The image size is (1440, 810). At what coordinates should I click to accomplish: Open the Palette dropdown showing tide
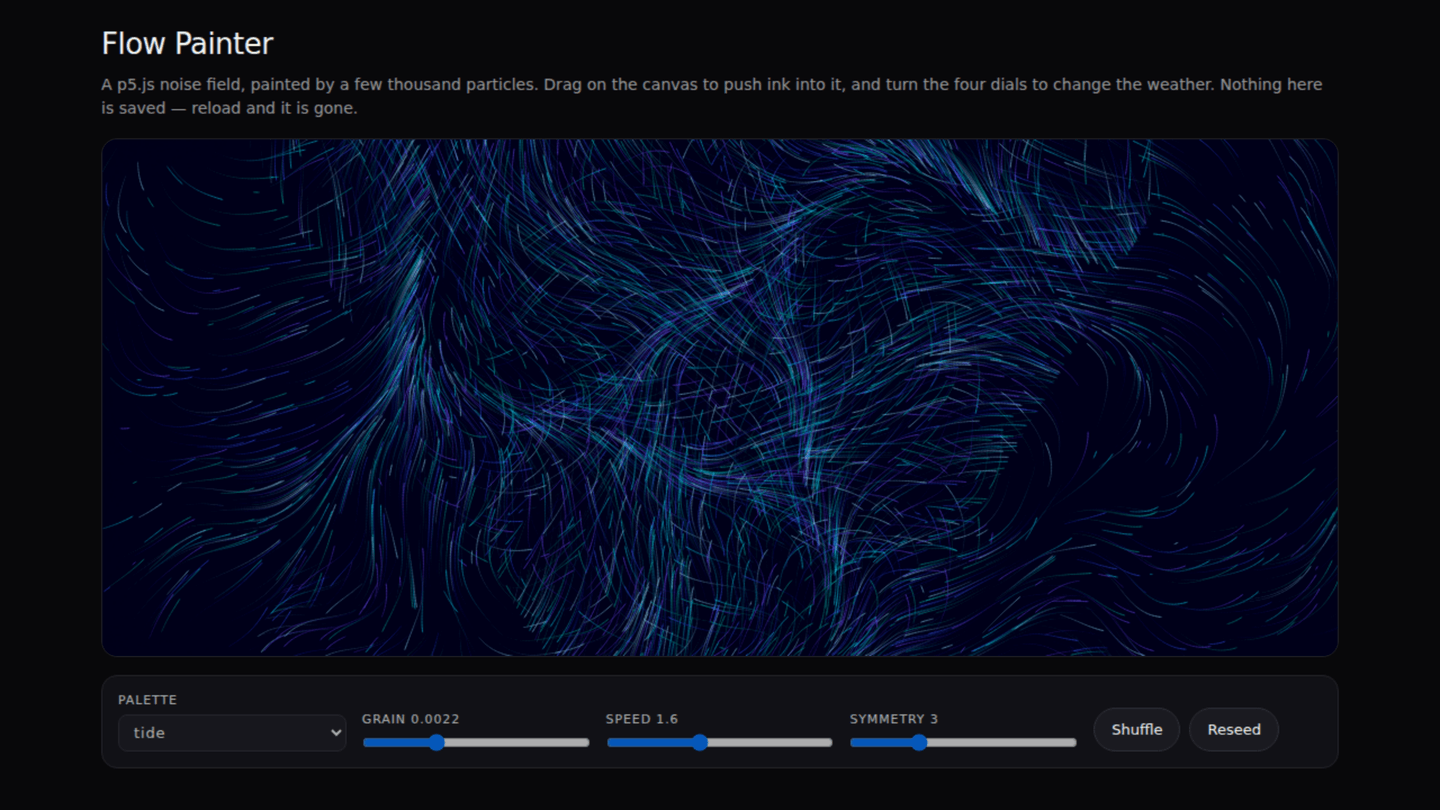click(232, 732)
